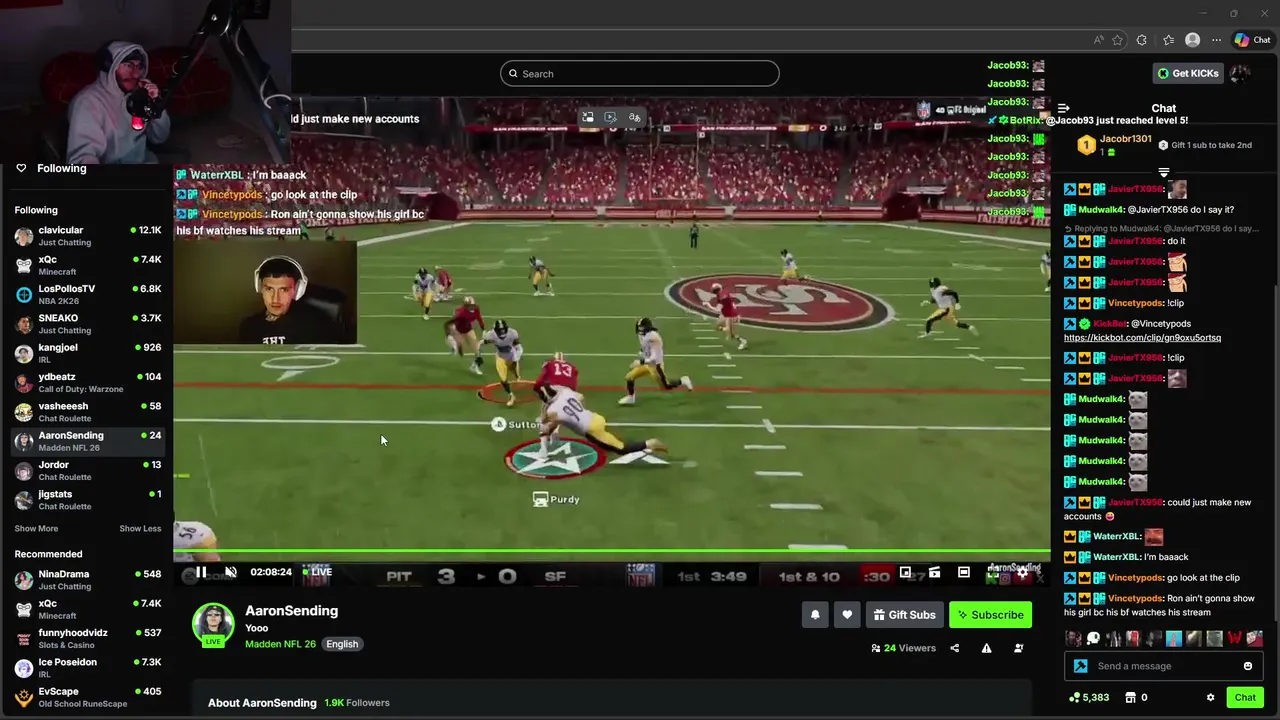
Task: Open SNEAKO channel in sidebar
Action: coord(87,324)
